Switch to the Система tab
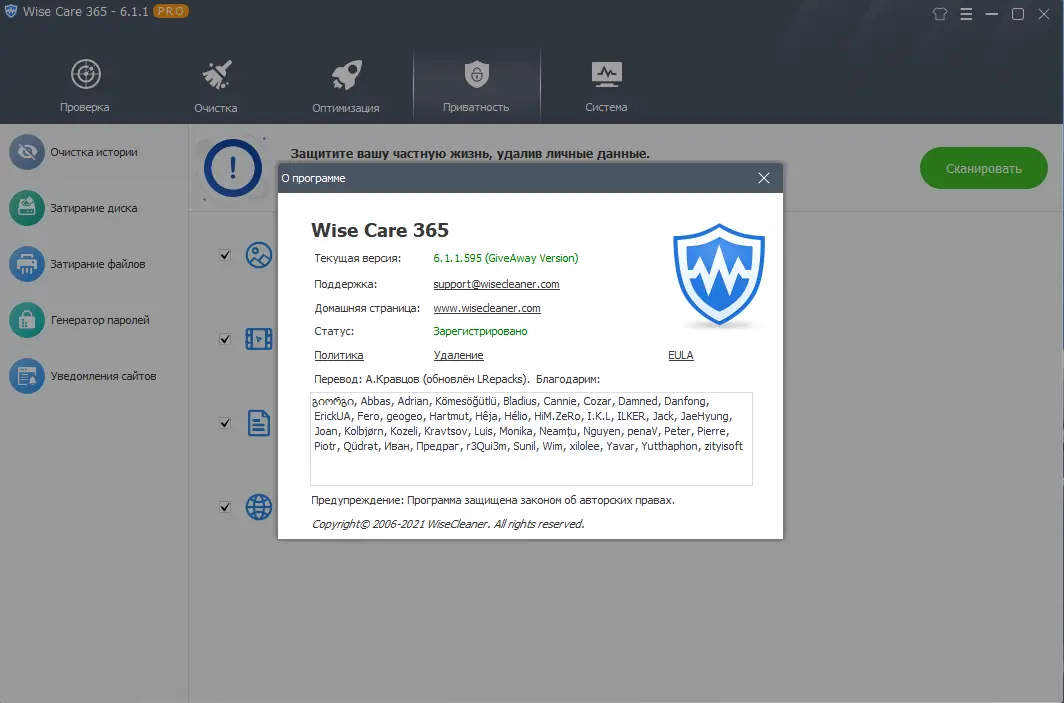Screen dimensions: 1064x703 (606, 84)
